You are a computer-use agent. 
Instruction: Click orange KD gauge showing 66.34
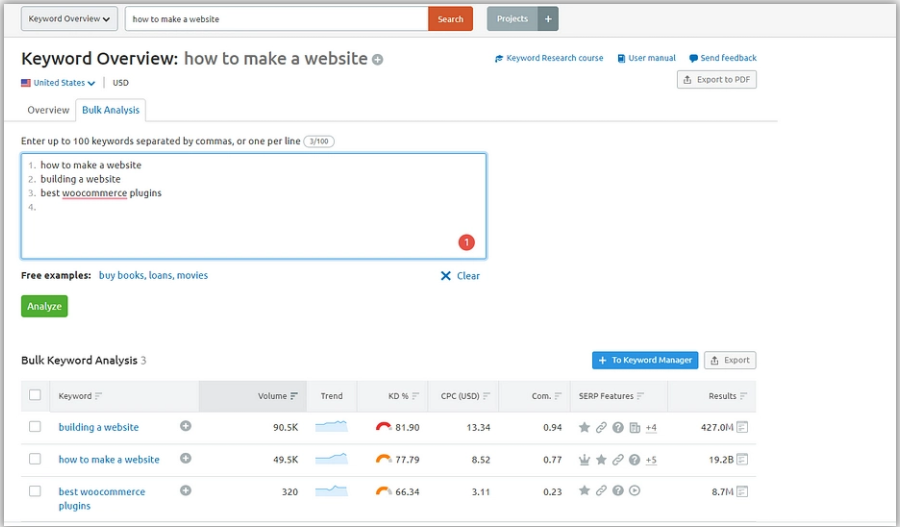click(383, 491)
